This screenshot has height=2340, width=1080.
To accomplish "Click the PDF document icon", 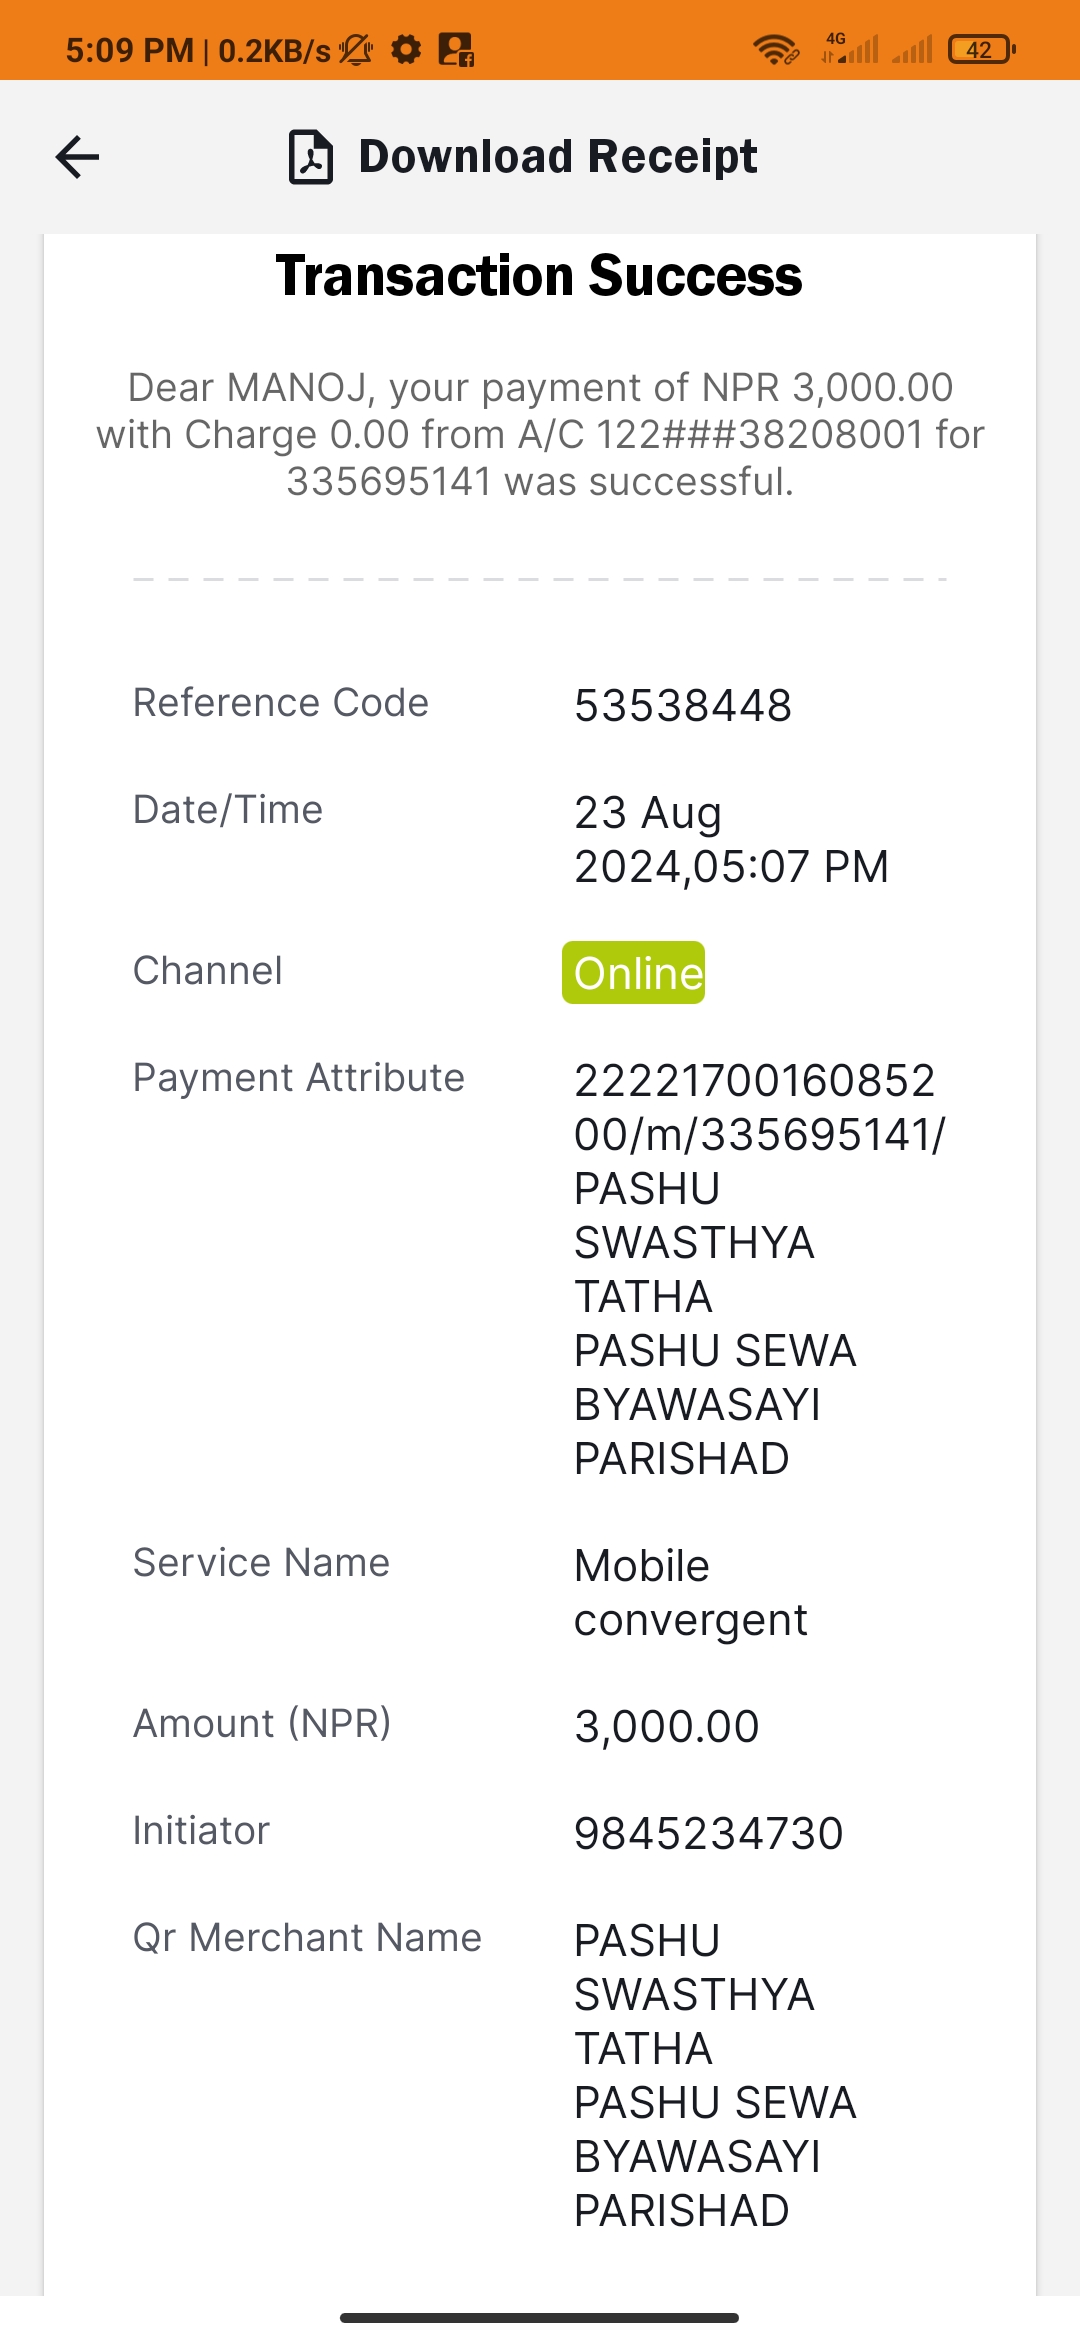I will coord(311,157).
